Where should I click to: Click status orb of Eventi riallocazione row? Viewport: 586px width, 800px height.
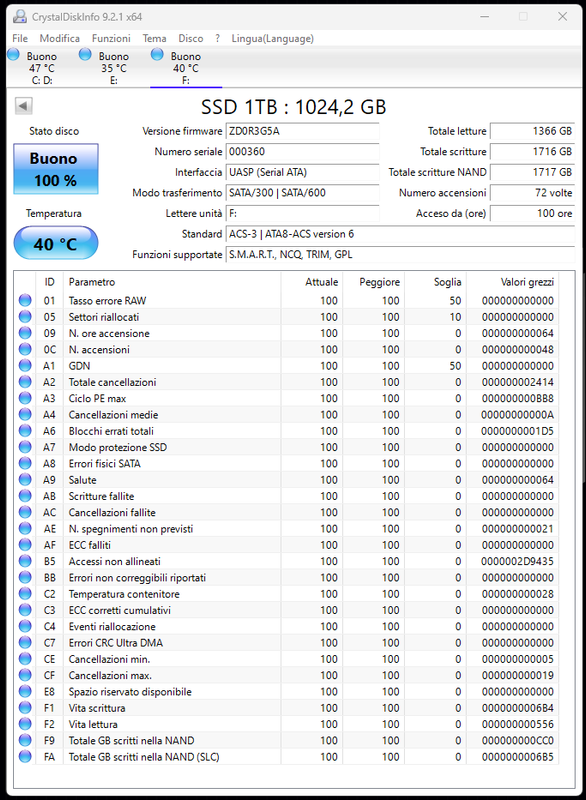pyautogui.click(x=25, y=627)
